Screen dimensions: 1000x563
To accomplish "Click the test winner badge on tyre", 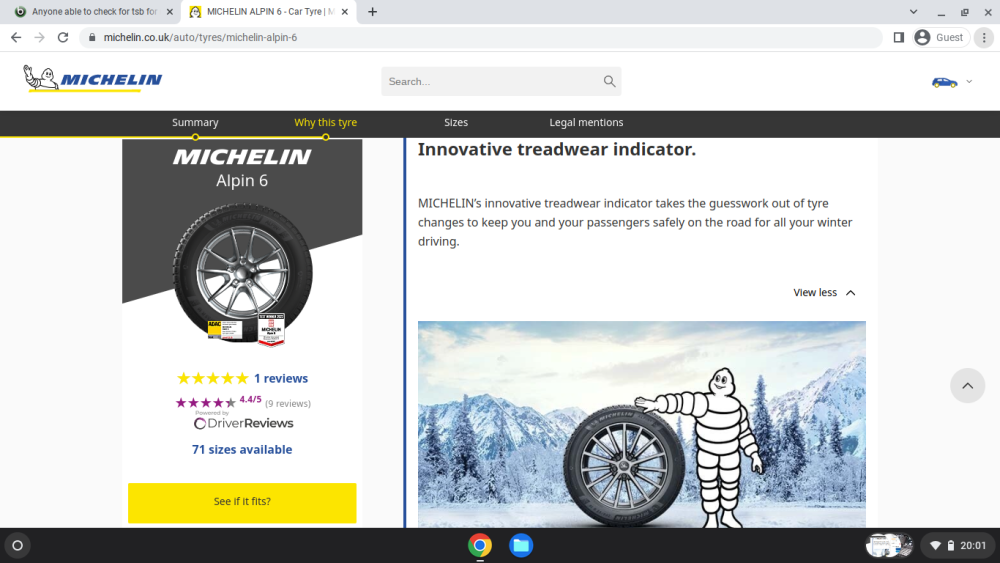I will [271, 329].
